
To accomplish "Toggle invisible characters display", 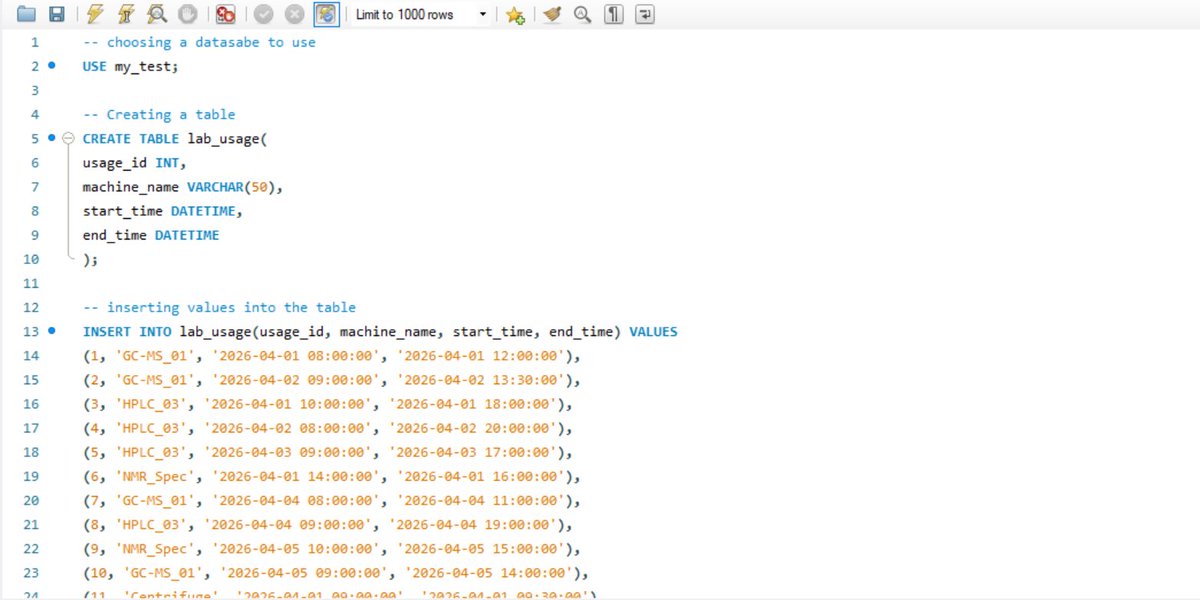I will (x=614, y=14).
